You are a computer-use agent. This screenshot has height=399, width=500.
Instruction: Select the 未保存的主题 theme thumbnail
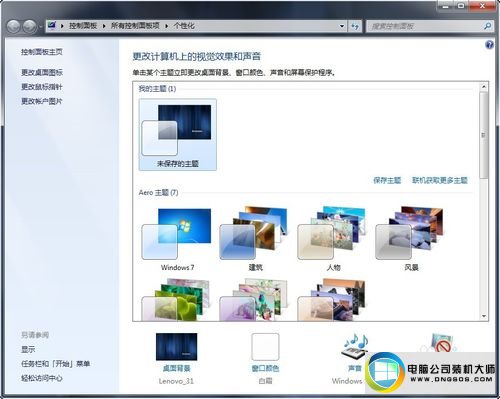tap(178, 134)
